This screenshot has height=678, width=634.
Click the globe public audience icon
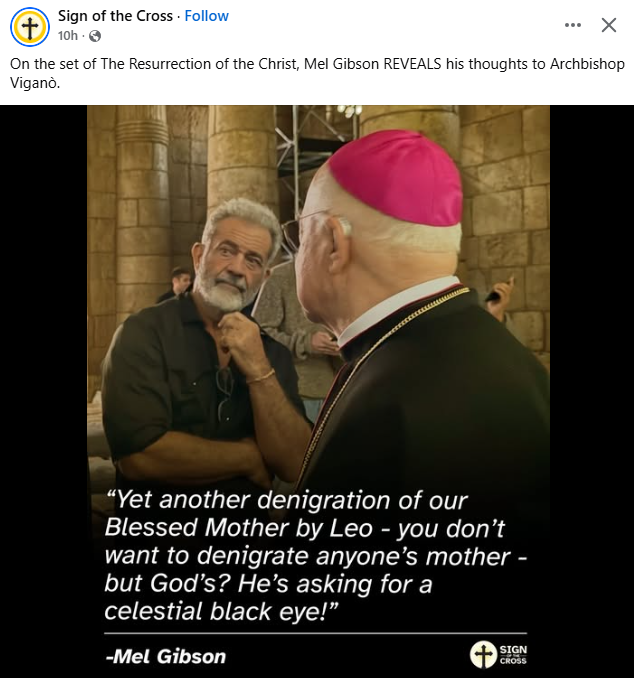click(95, 36)
